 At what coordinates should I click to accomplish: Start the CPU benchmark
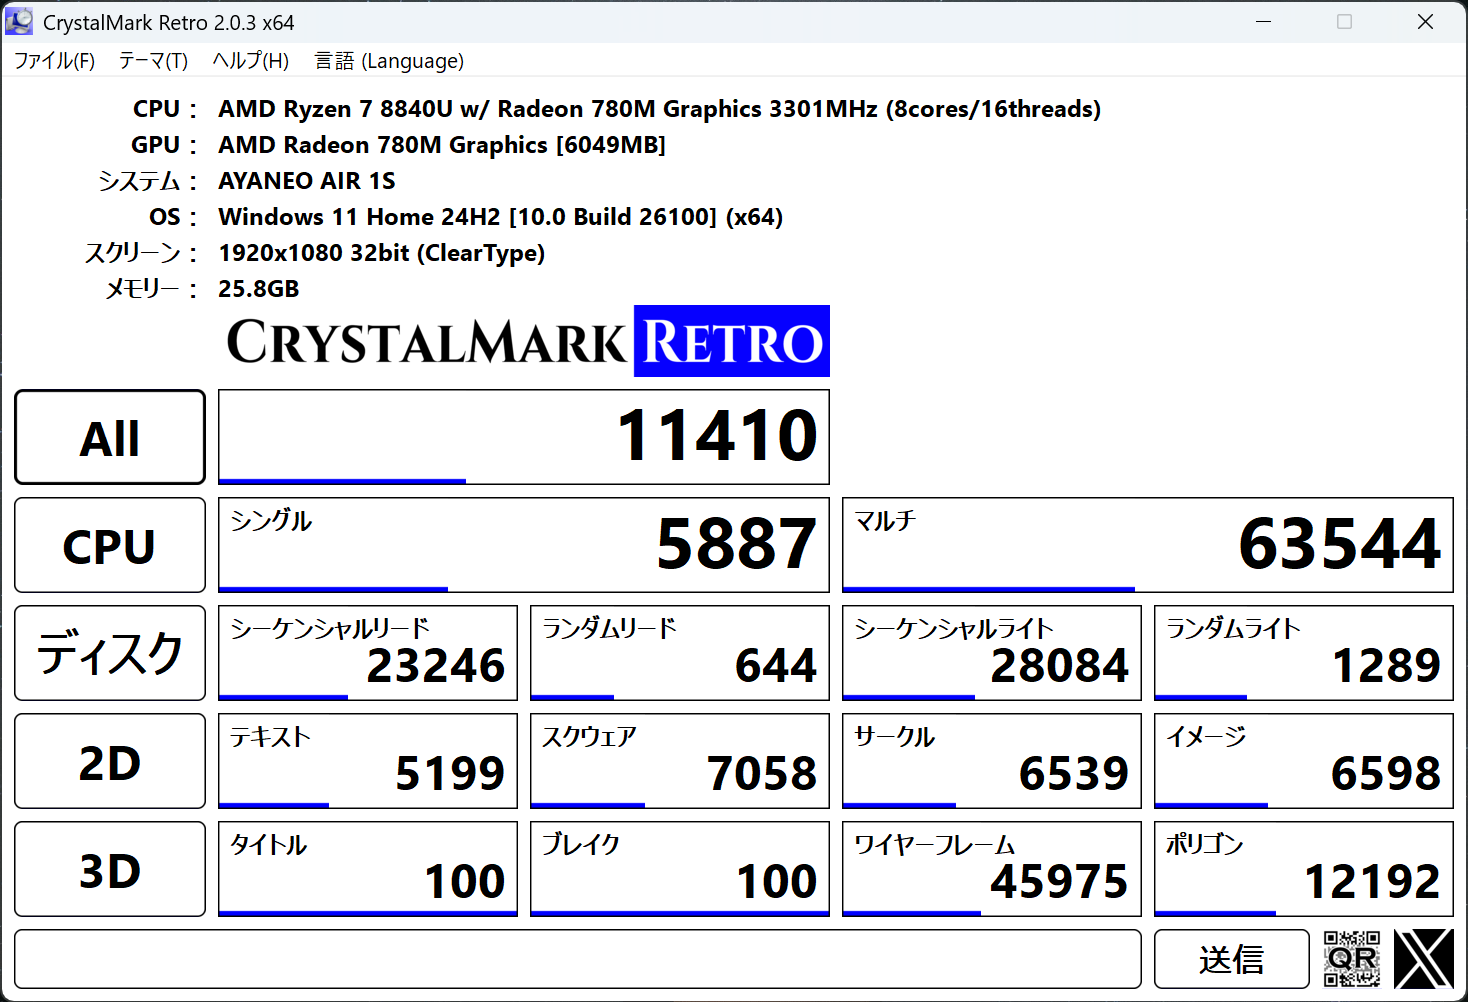coord(109,545)
